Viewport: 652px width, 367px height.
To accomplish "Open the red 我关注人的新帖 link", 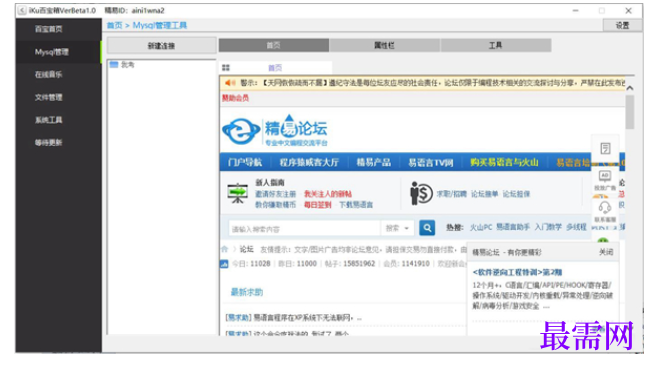I will 328,194.
